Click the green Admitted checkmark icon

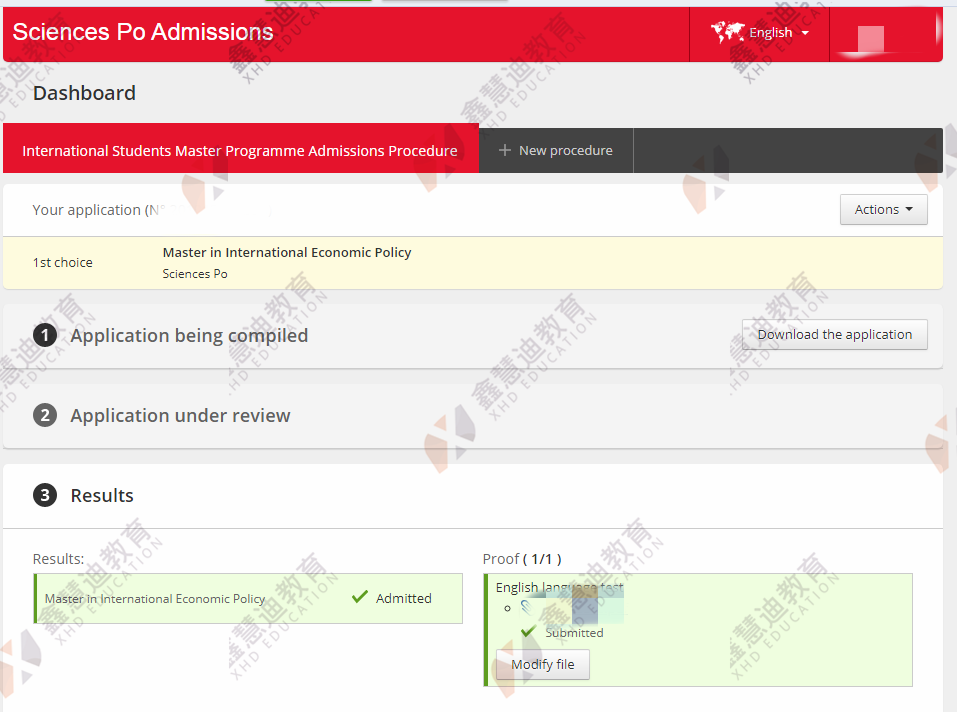(x=359, y=597)
